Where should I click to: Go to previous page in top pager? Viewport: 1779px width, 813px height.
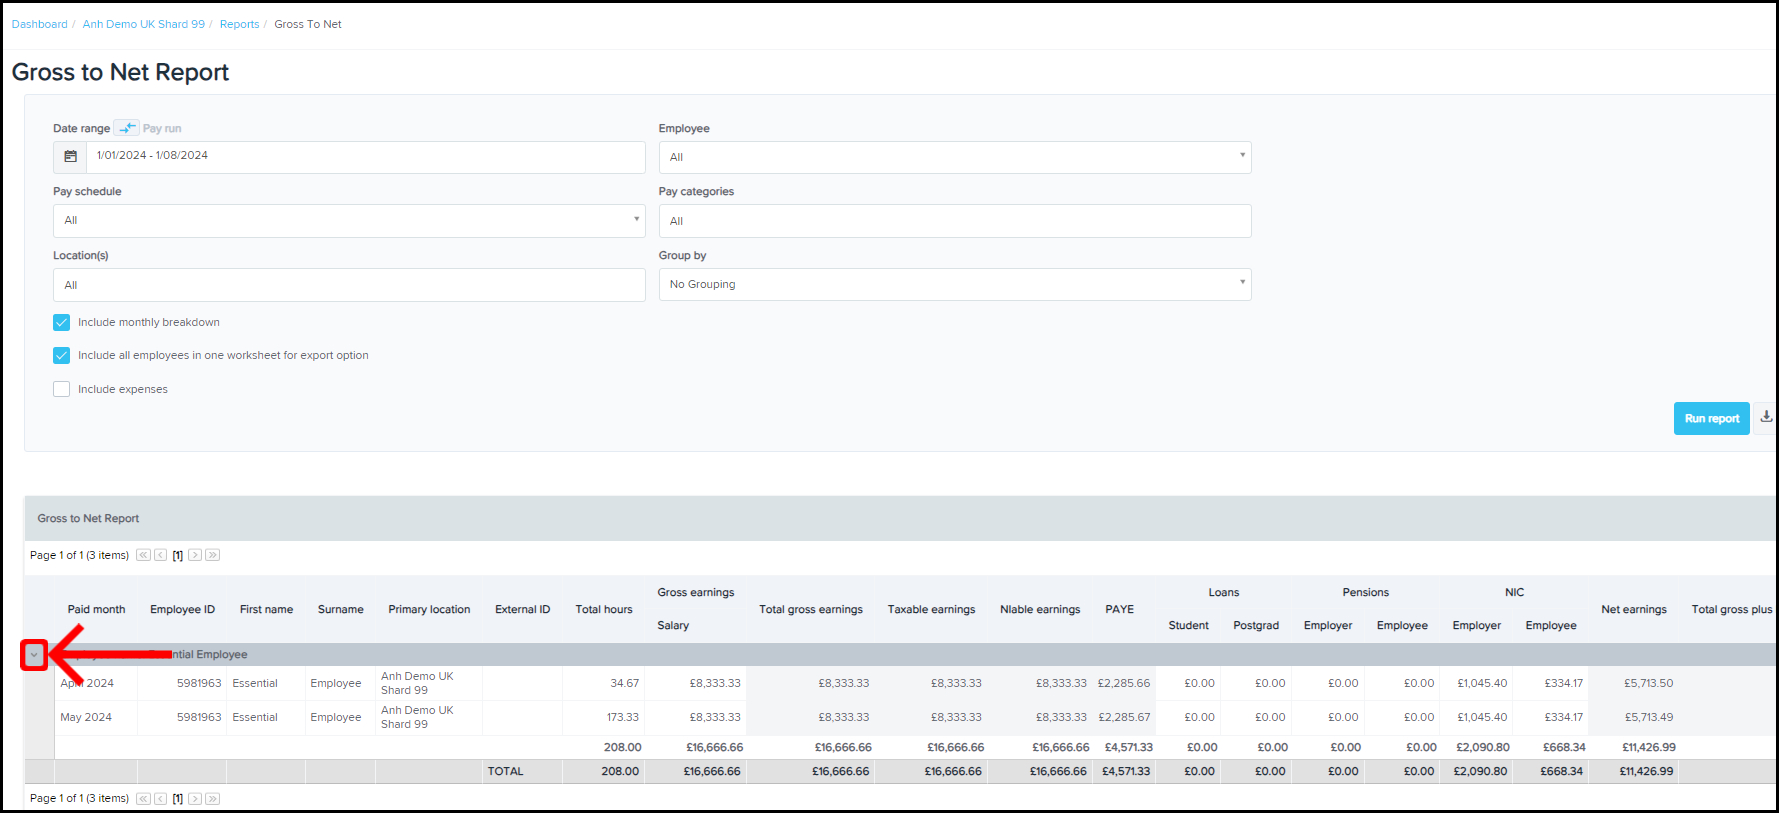pyautogui.click(x=160, y=555)
